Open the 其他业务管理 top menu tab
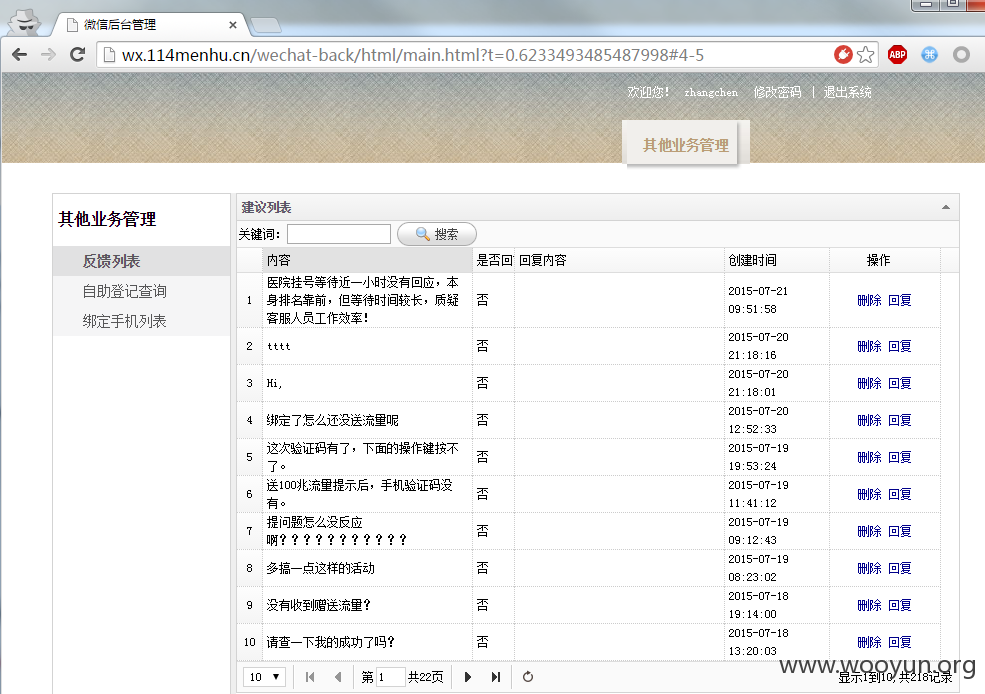Screen dimensions: 985x694 coord(685,144)
